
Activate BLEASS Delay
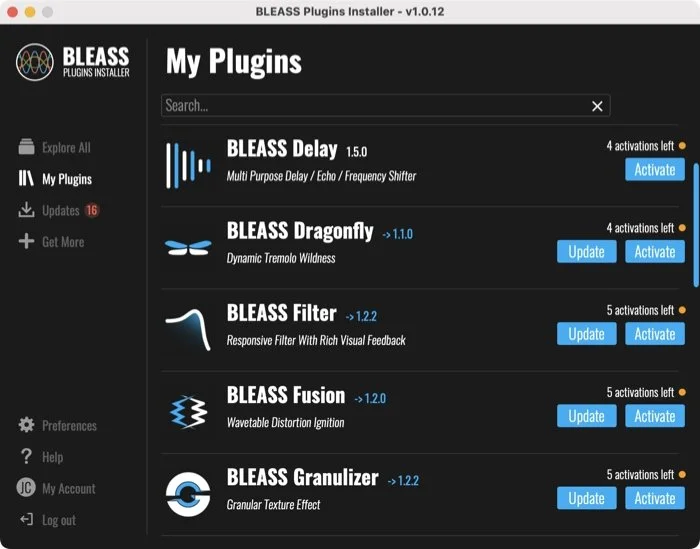[x=654, y=169]
